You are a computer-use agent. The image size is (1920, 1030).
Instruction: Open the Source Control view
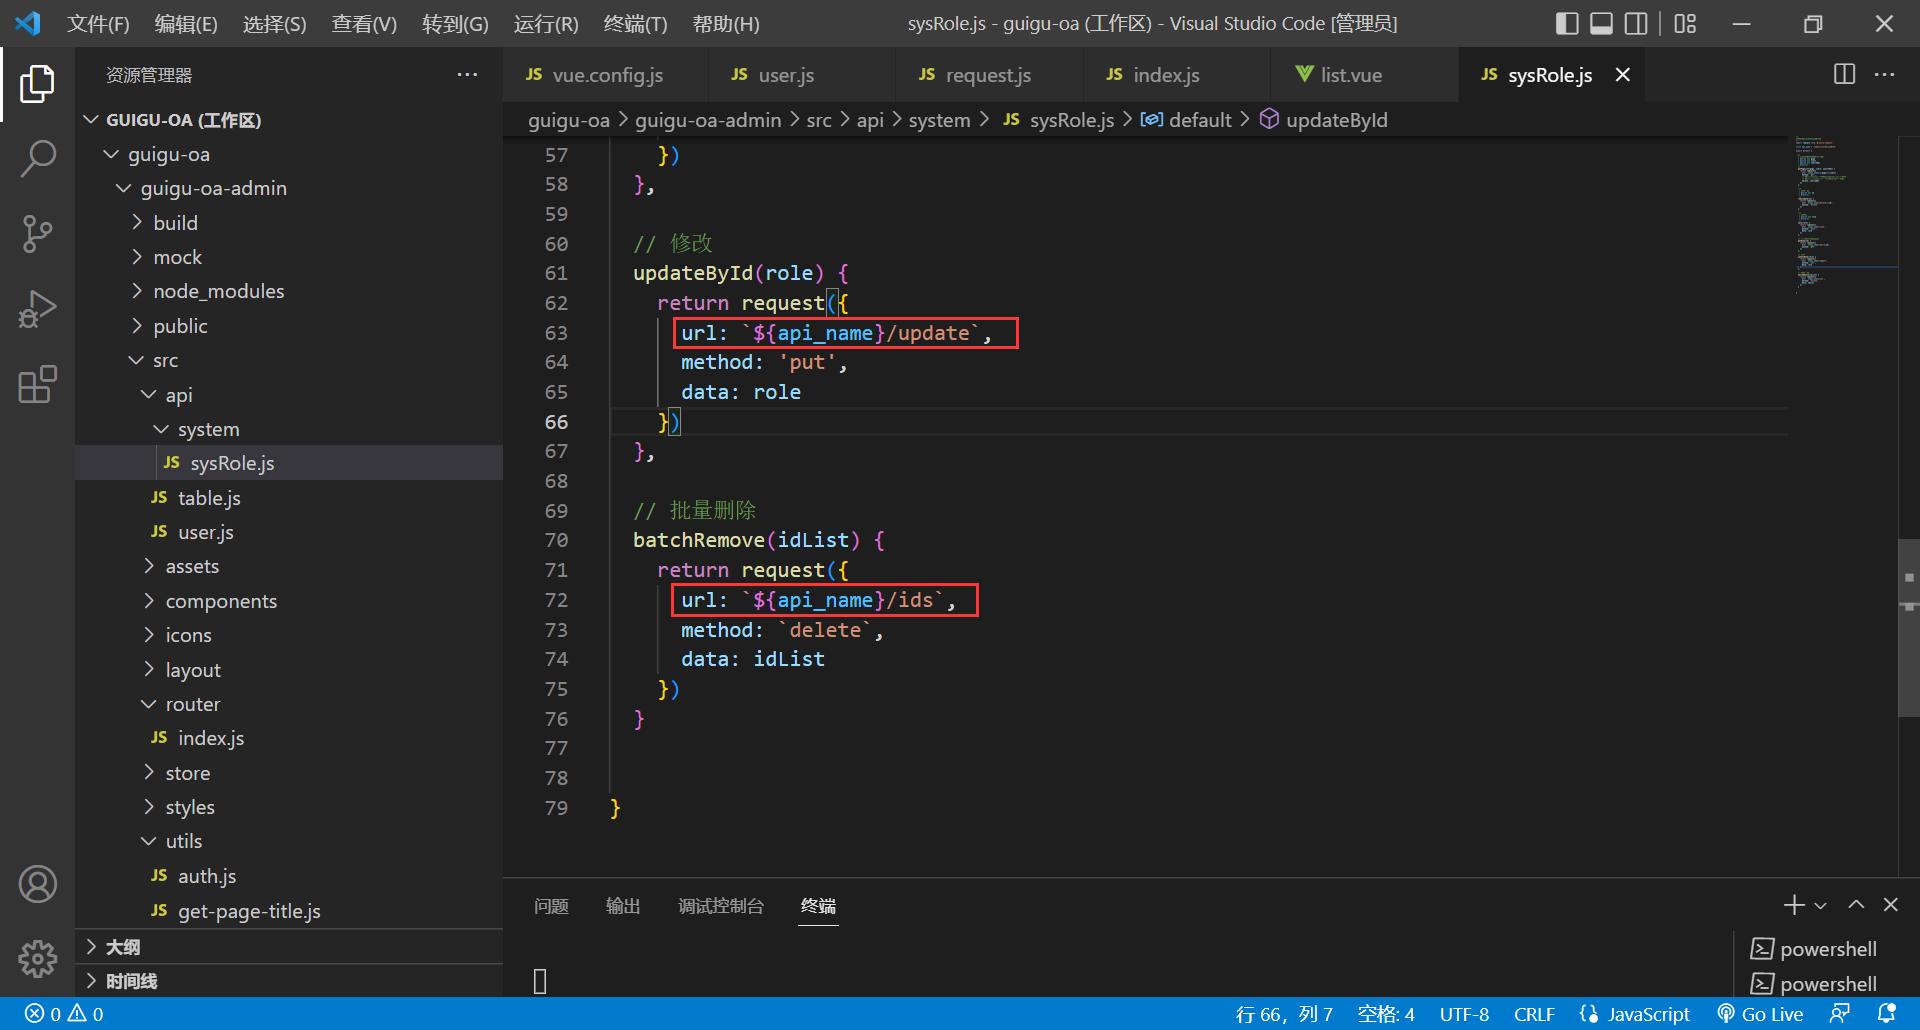pos(37,234)
